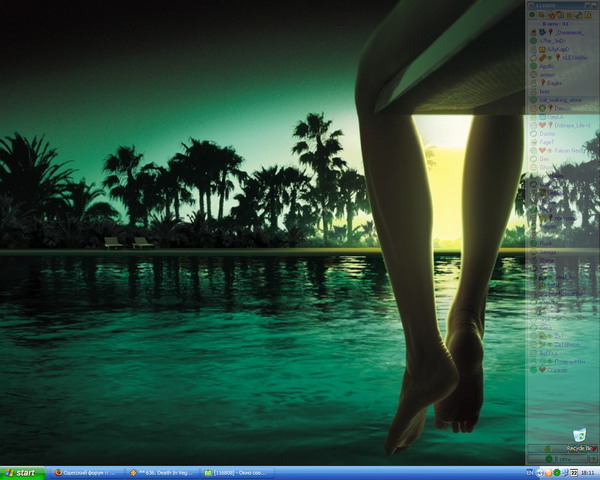Click the red-circled messenger toolbar icon

click(551, 15)
